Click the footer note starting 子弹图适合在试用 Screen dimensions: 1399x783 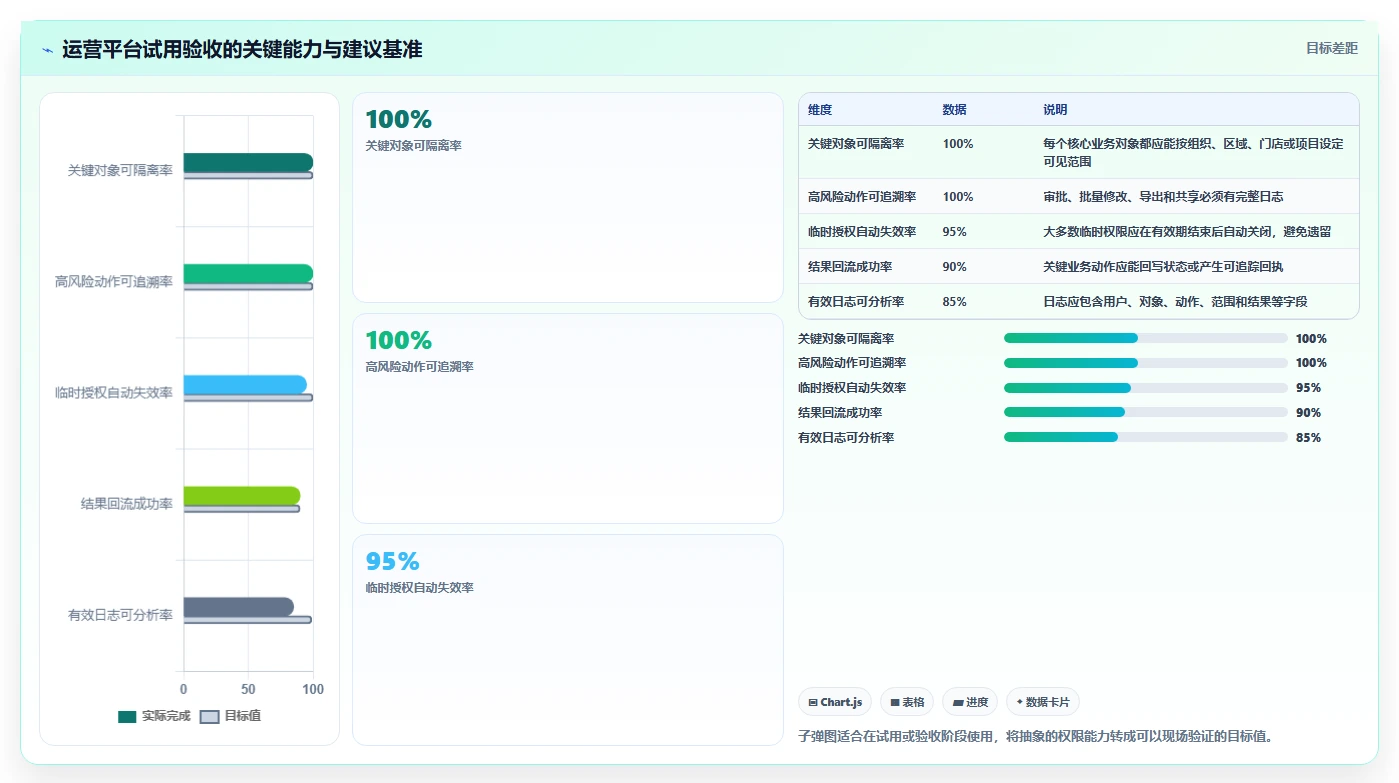[1035, 736]
